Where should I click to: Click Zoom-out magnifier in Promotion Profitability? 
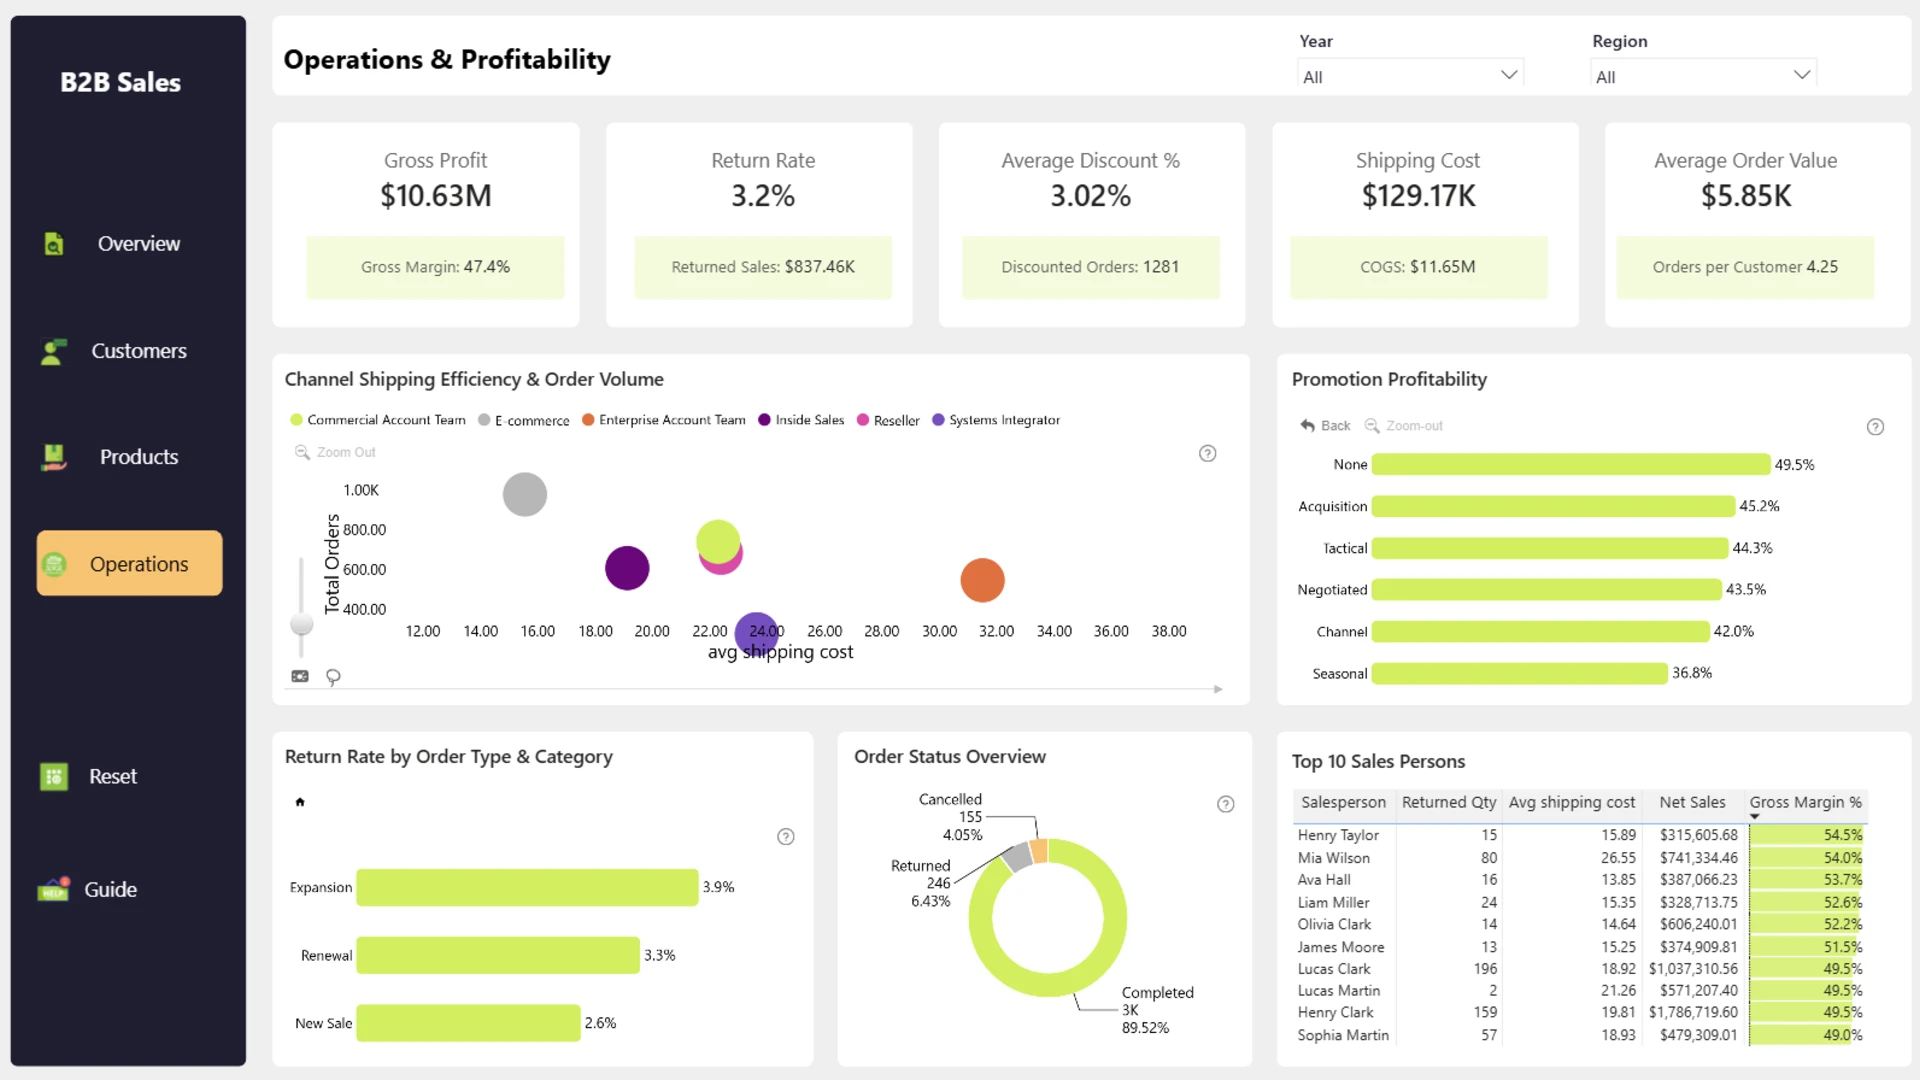point(1372,425)
